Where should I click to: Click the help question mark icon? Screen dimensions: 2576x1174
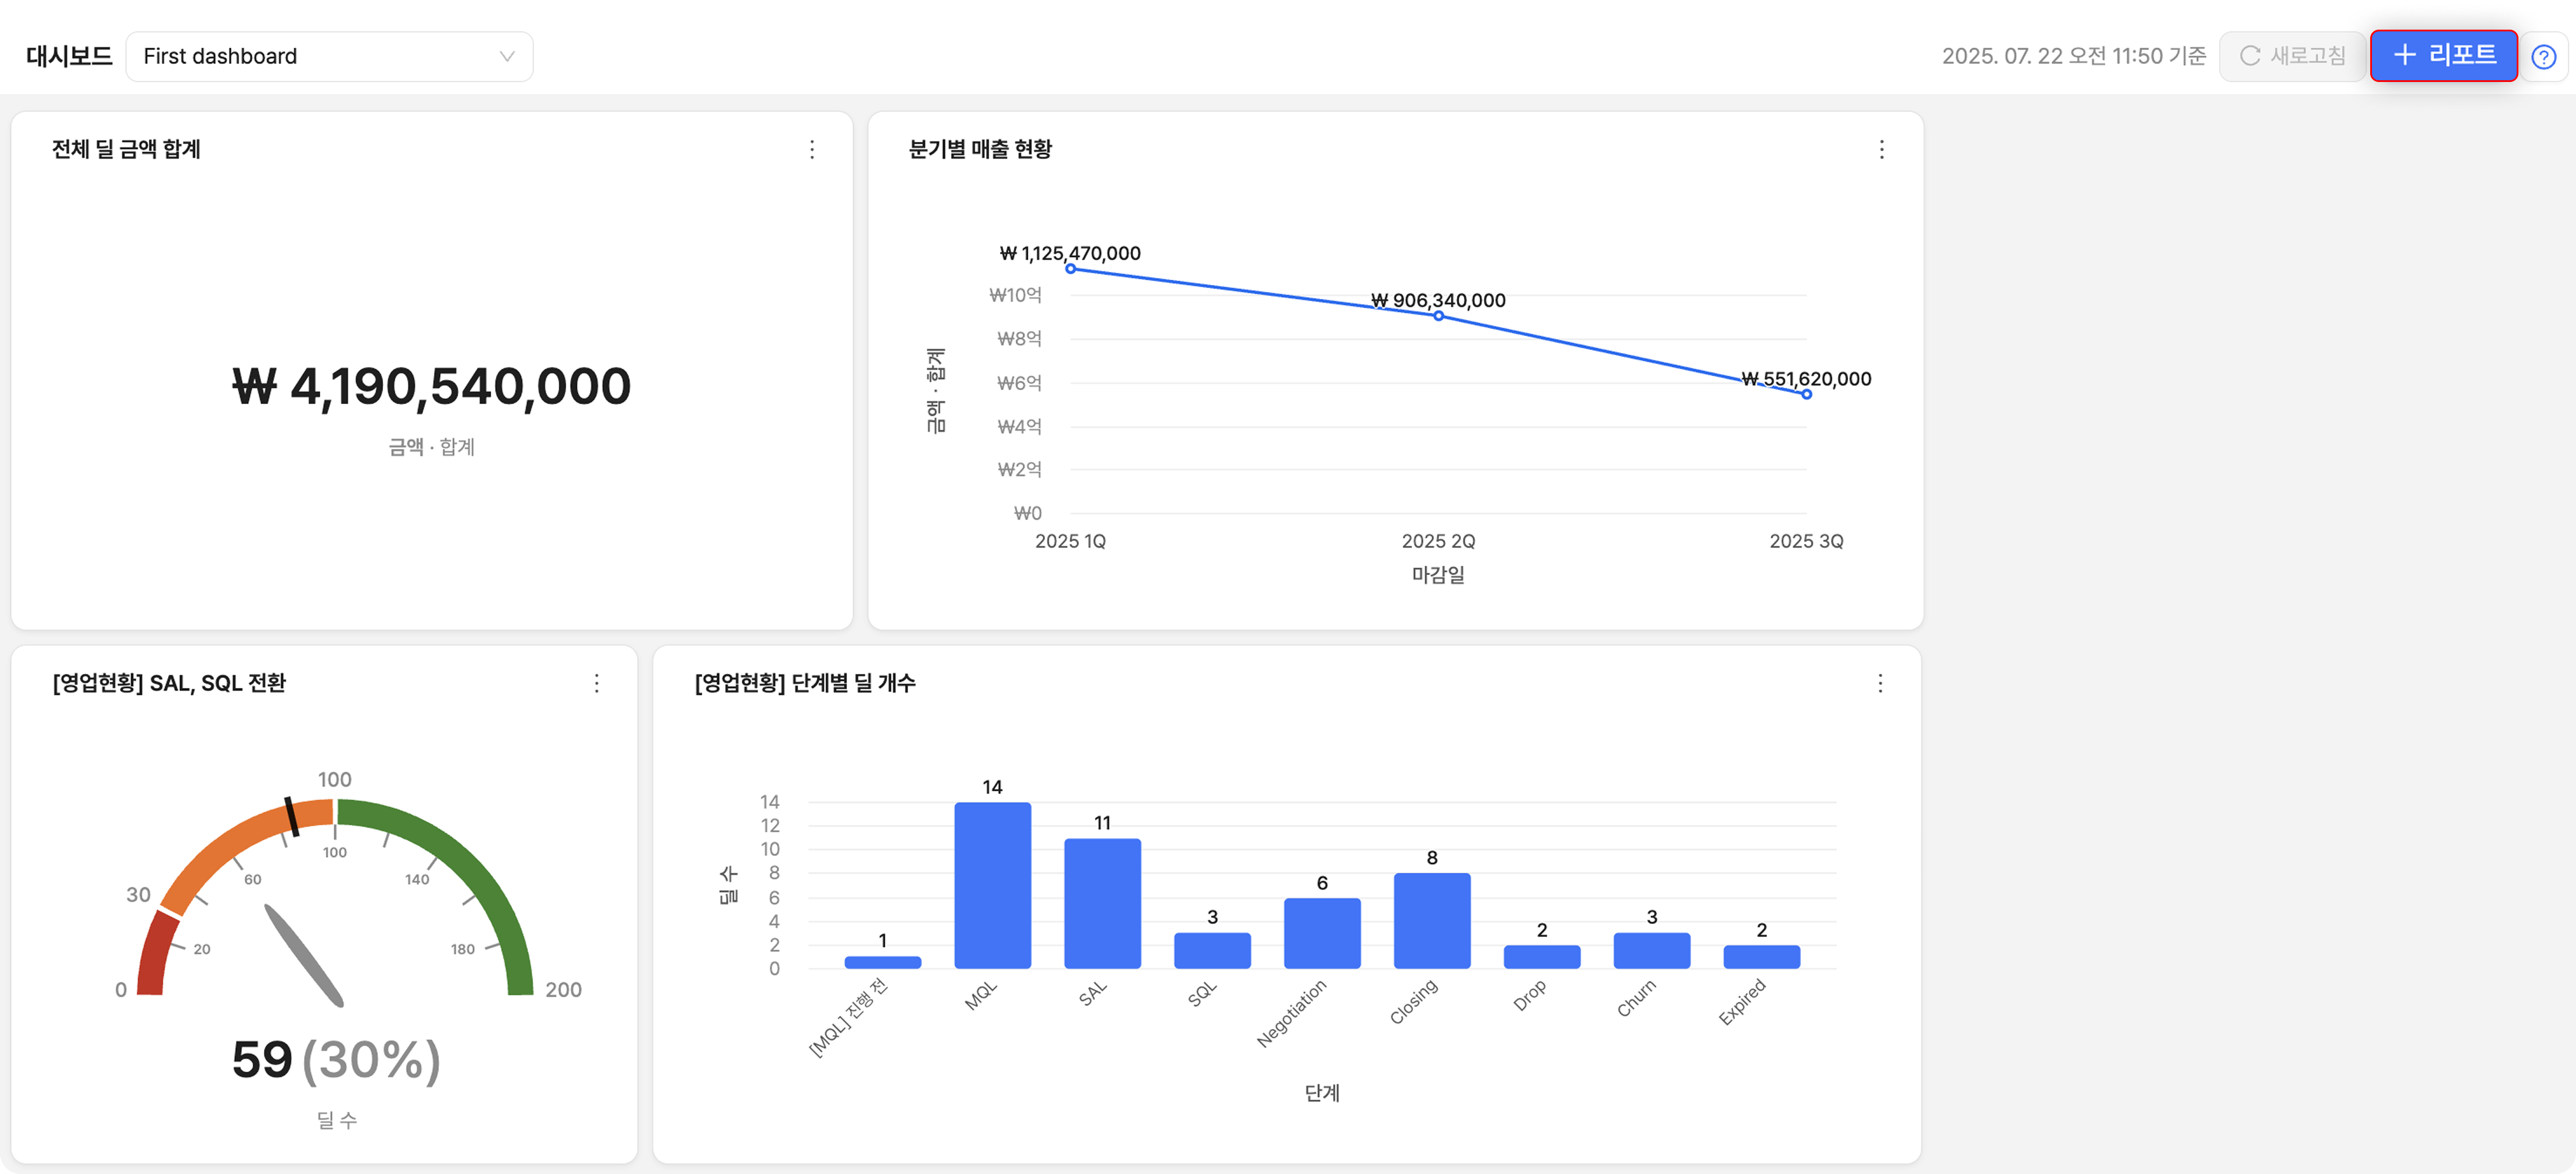coord(2543,57)
